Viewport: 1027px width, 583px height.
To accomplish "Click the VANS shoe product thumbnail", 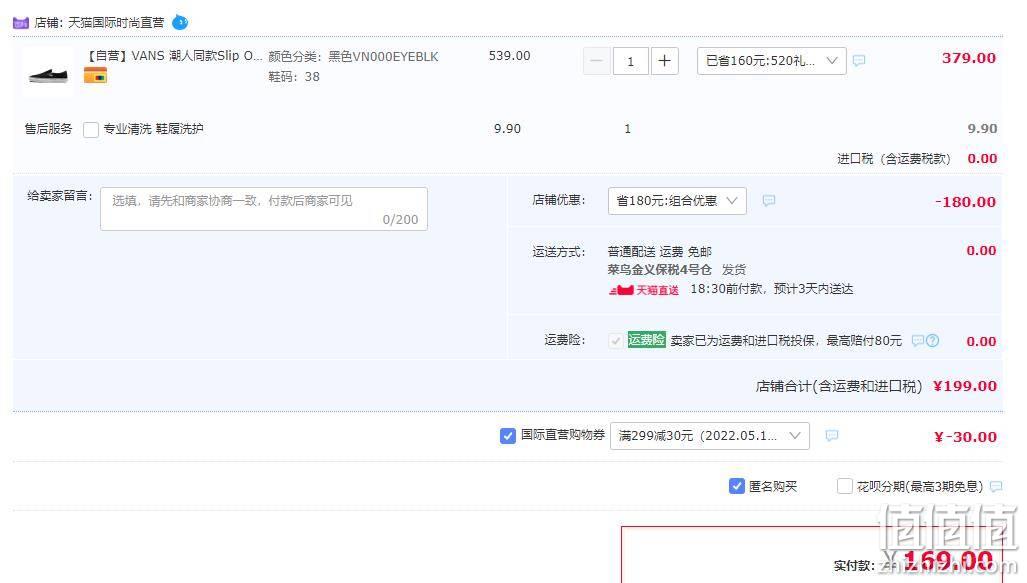I will 48,73.
